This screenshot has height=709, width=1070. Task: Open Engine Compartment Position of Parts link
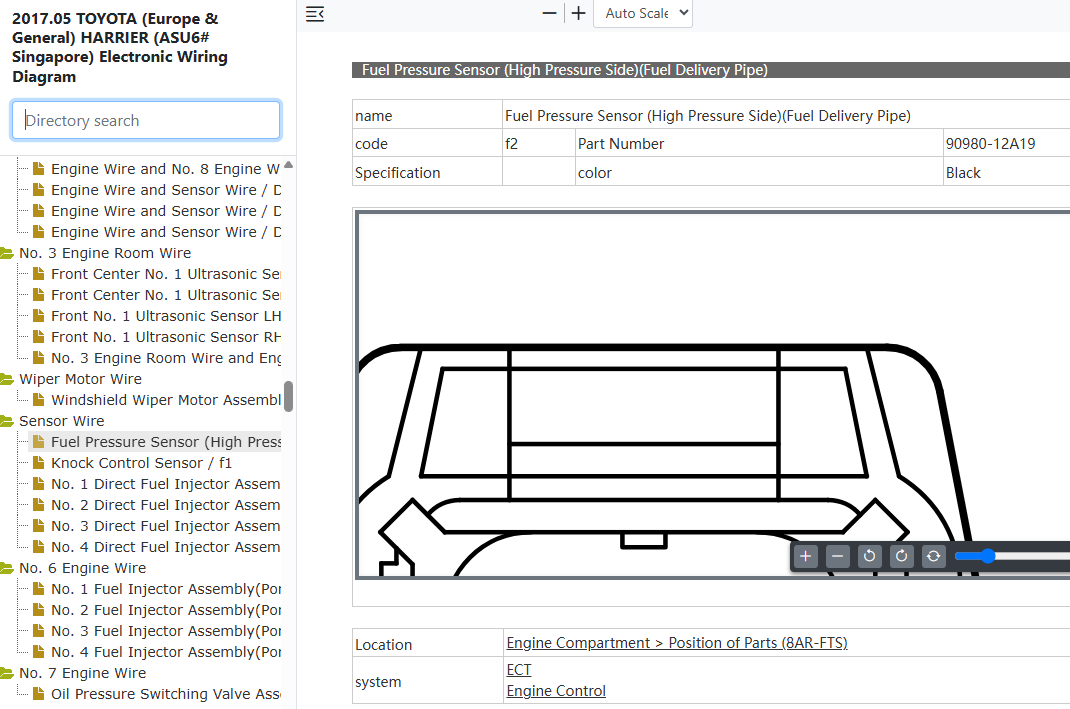coord(676,643)
